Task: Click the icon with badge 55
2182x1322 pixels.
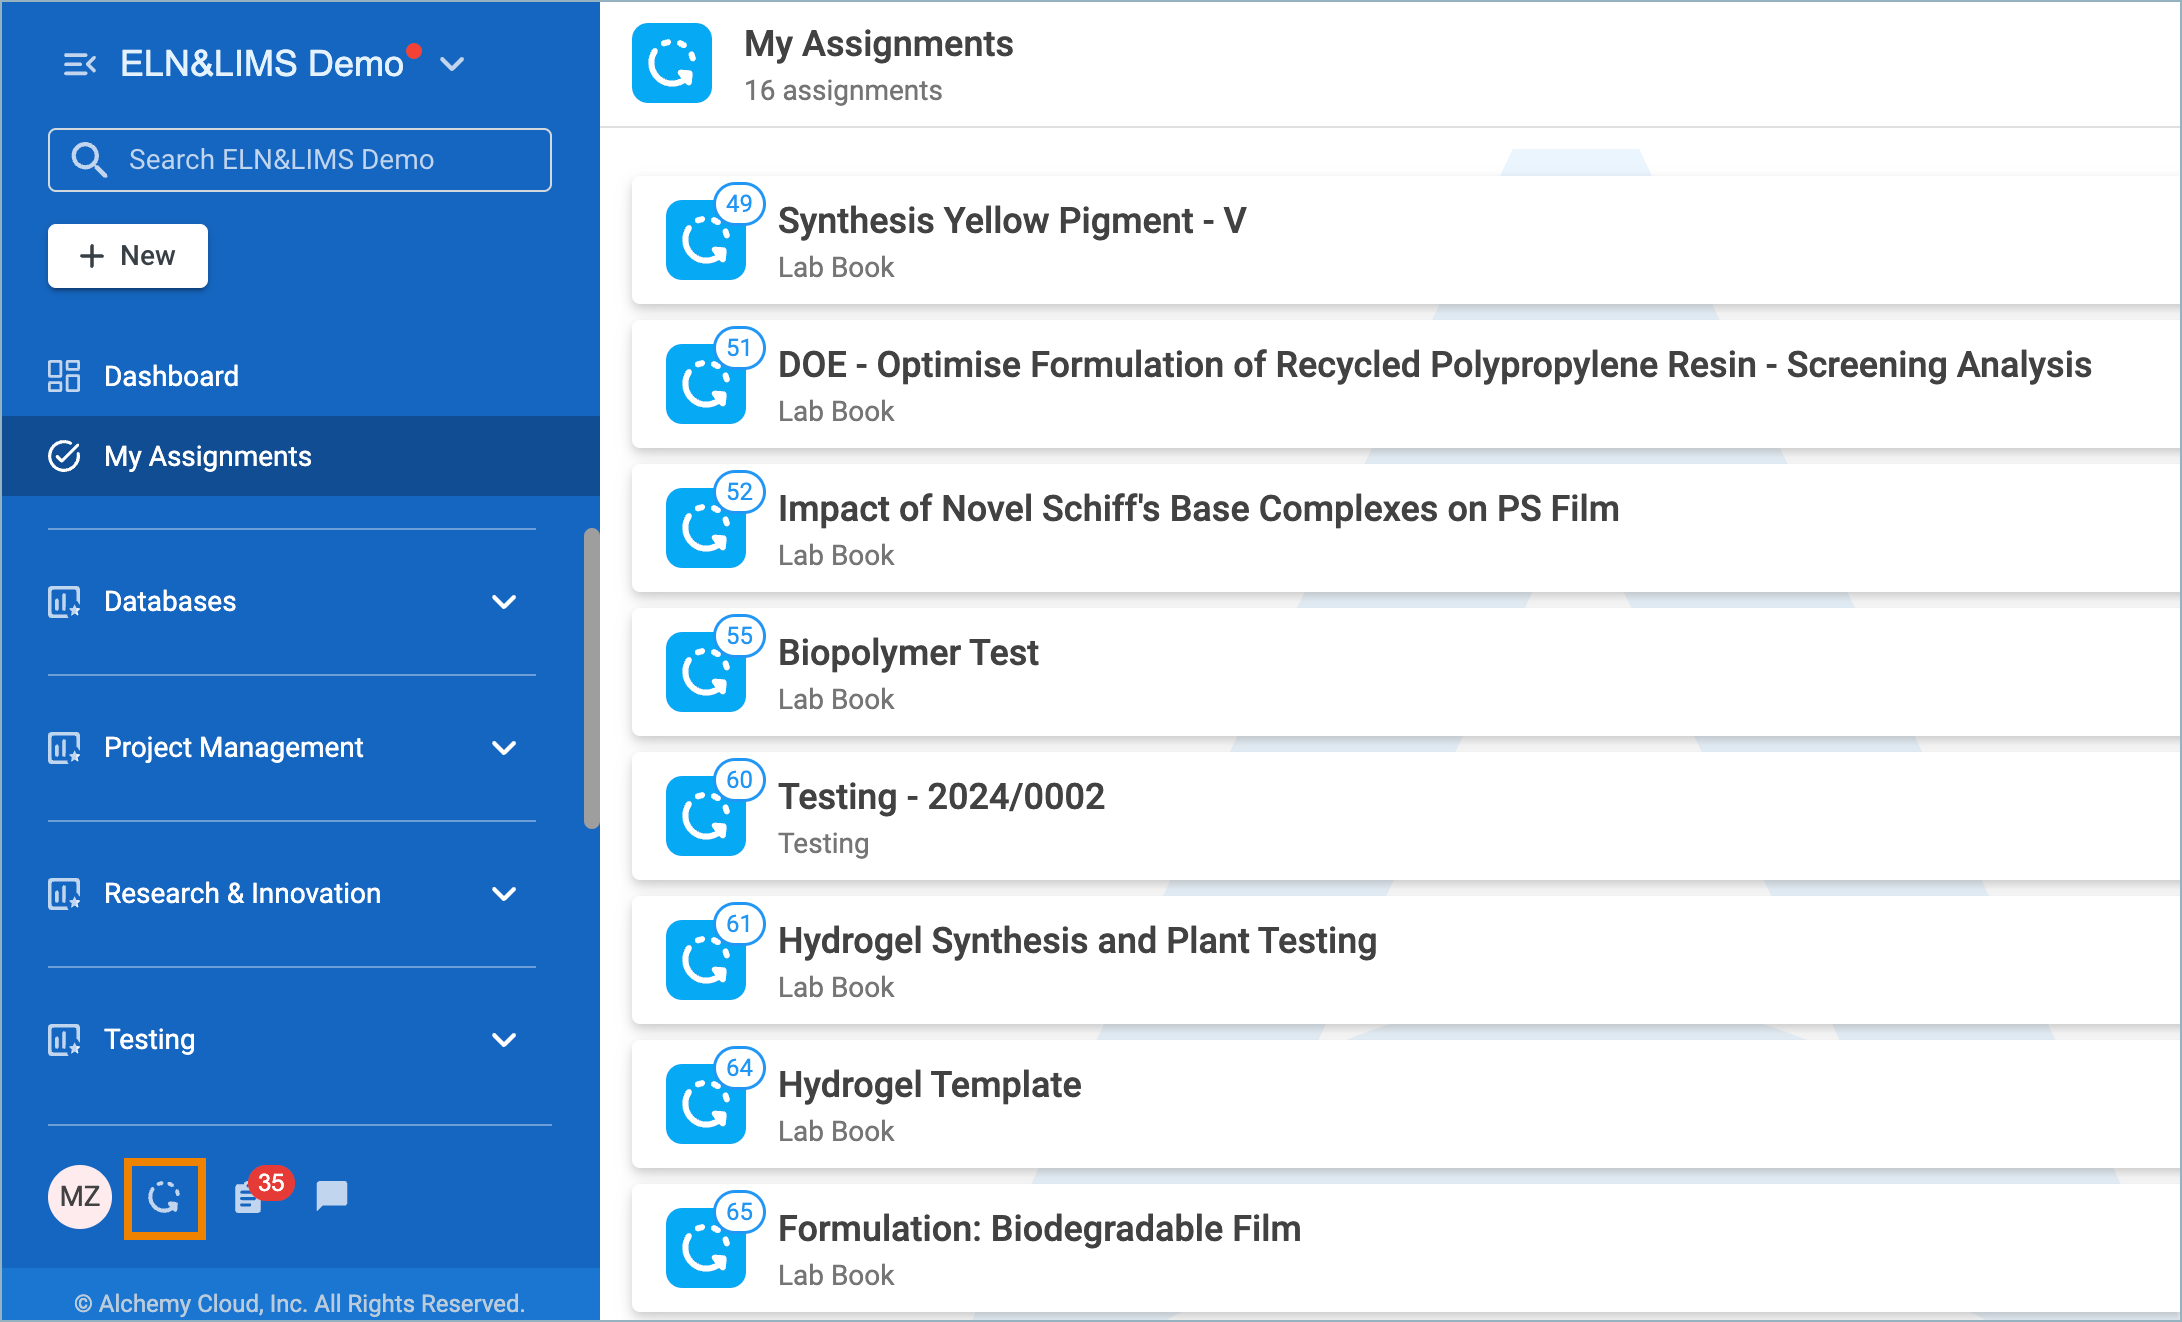Action: 706,672
